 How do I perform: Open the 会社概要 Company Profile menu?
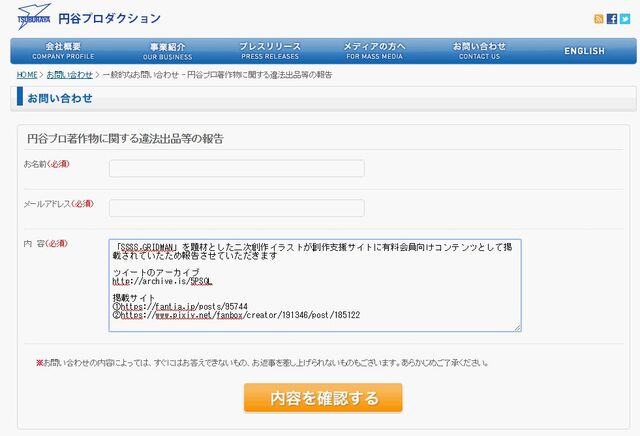63,51
